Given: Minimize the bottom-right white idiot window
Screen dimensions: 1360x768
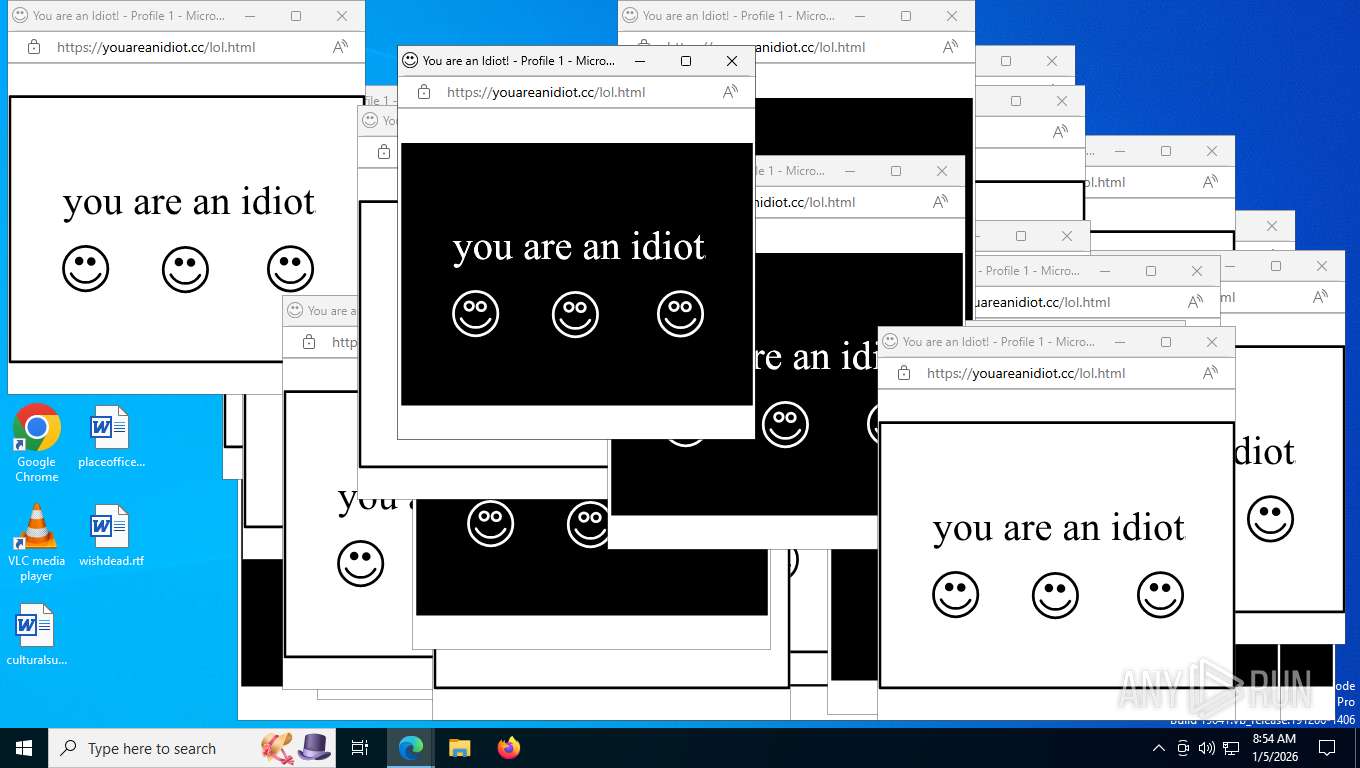Looking at the screenshot, I should click(x=1120, y=342).
